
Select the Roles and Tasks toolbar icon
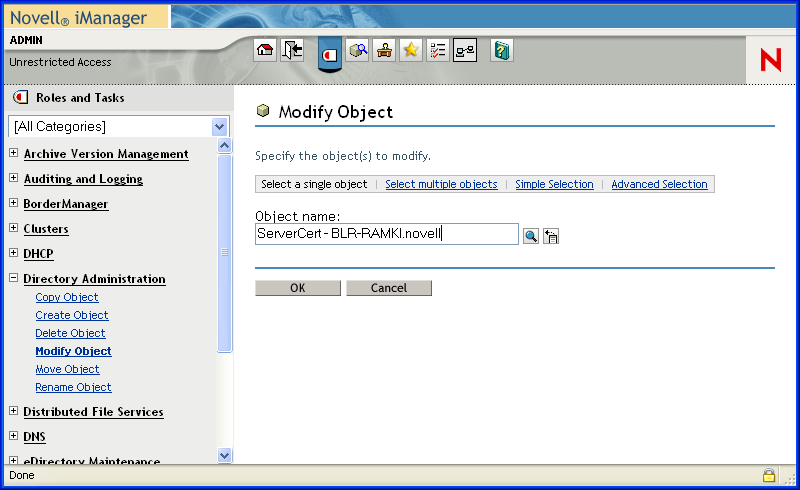coord(330,54)
